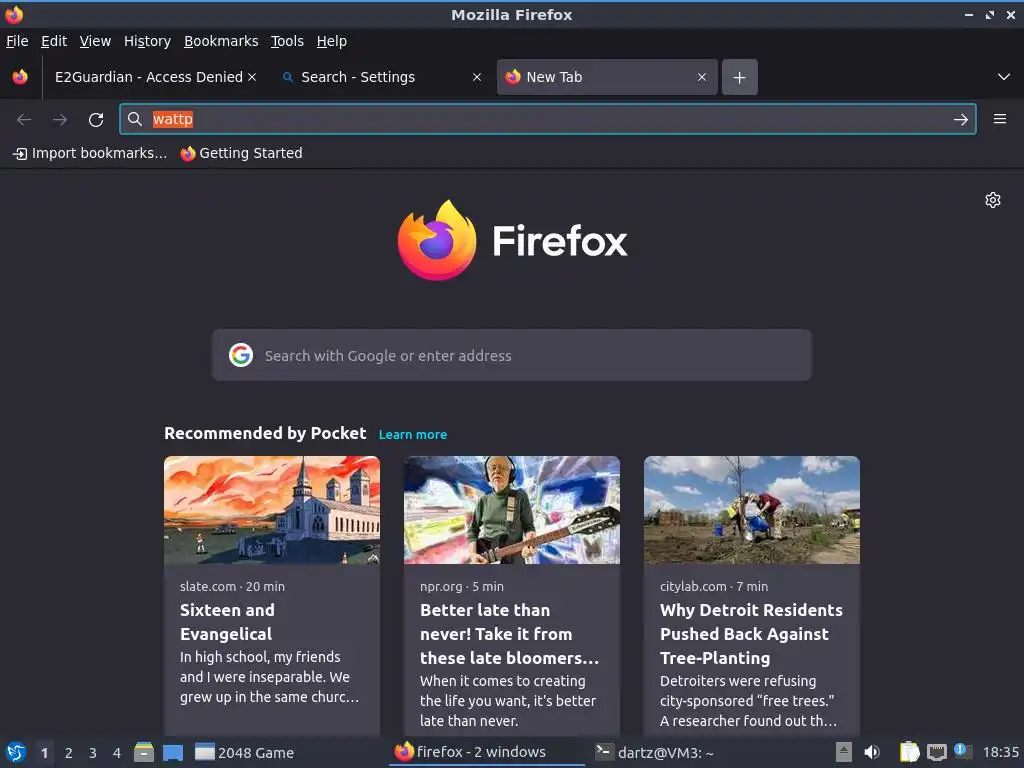
Task: Click citylab.com · 7 min source text
Action: pyautogui.click(x=714, y=586)
